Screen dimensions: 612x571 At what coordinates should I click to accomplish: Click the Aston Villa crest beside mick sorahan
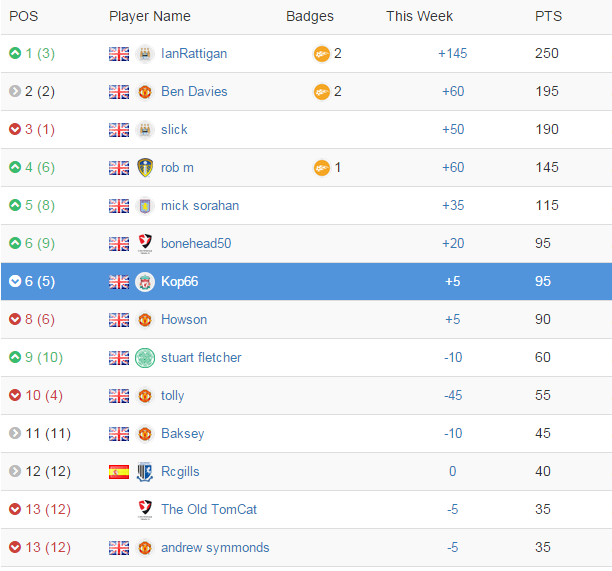(x=145, y=206)
